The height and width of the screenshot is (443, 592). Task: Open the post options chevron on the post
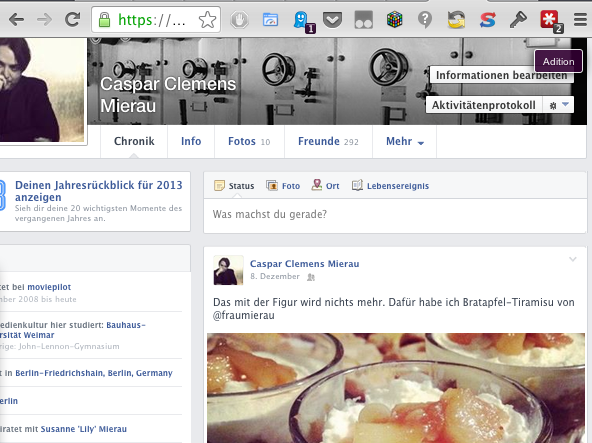point(573,259)
